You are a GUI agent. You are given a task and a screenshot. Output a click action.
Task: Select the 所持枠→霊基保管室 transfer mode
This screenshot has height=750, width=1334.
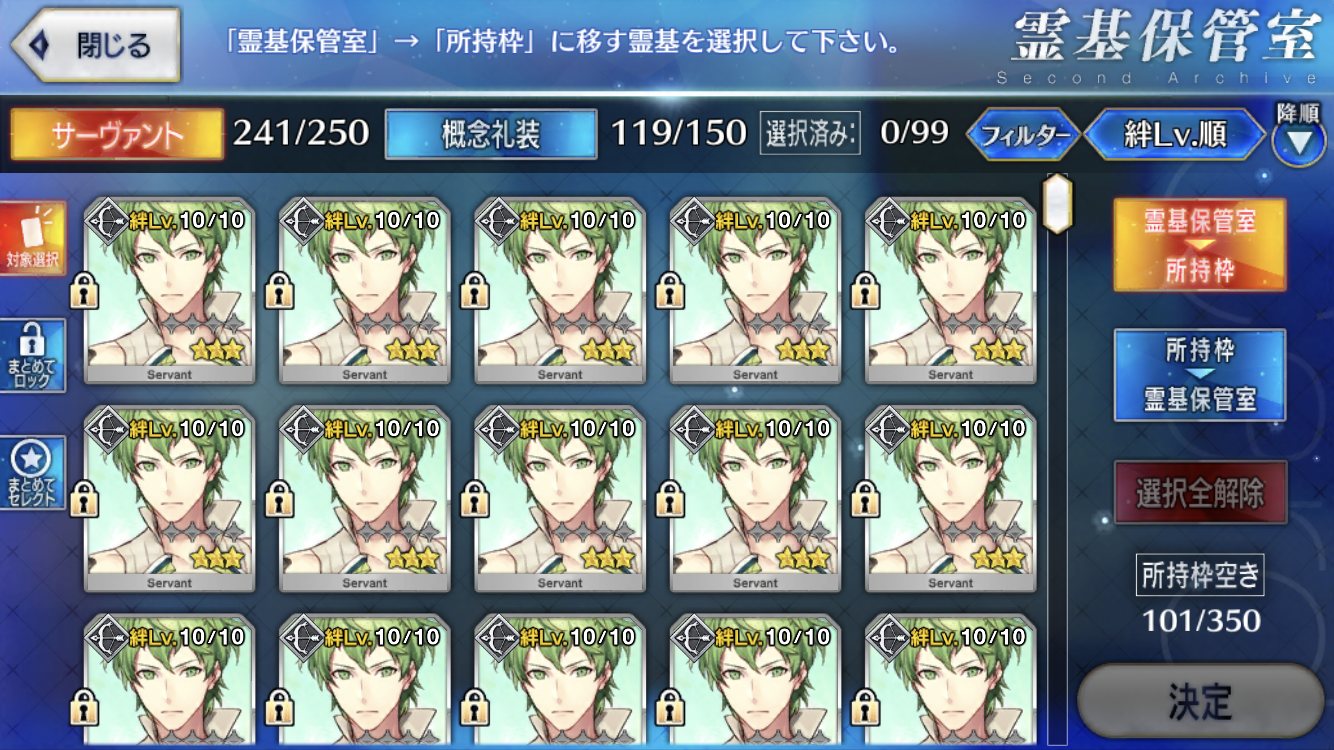[x=1200, y=375]
